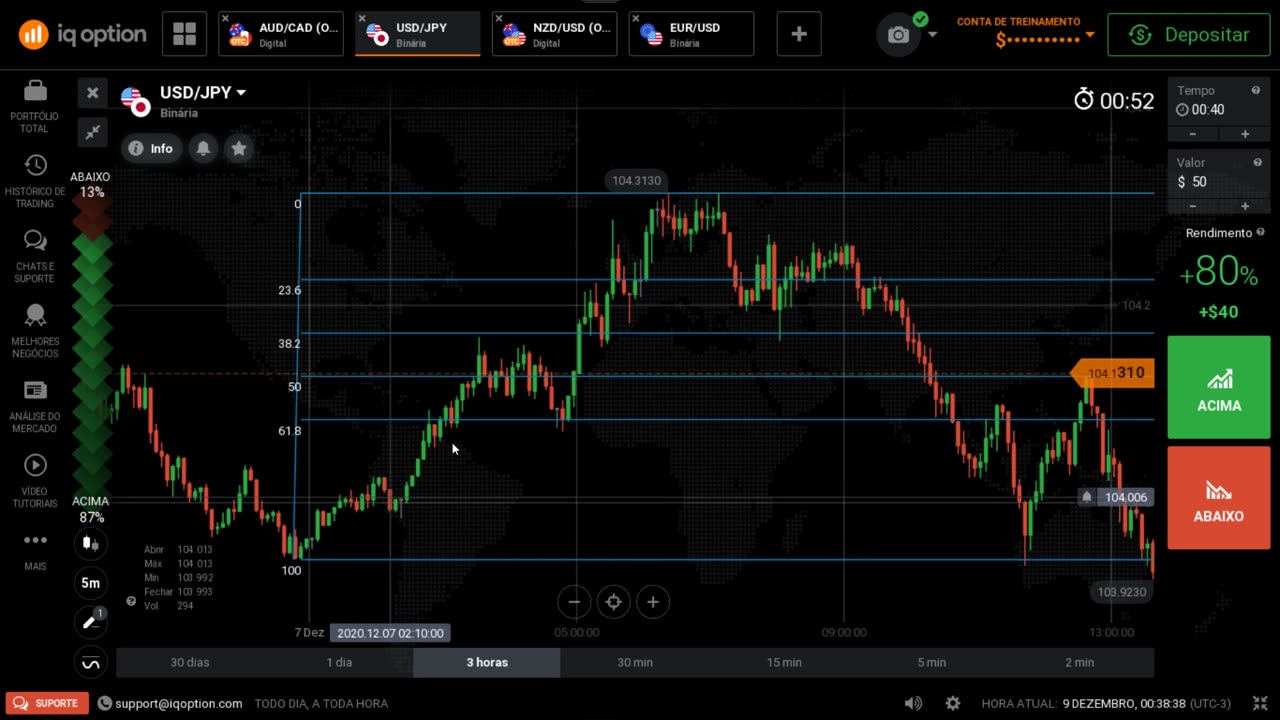Image resolution: width=1280 pixels, height=720 pixels.
Task: Set a price alert bell icon
Action: tap(203, 148)
